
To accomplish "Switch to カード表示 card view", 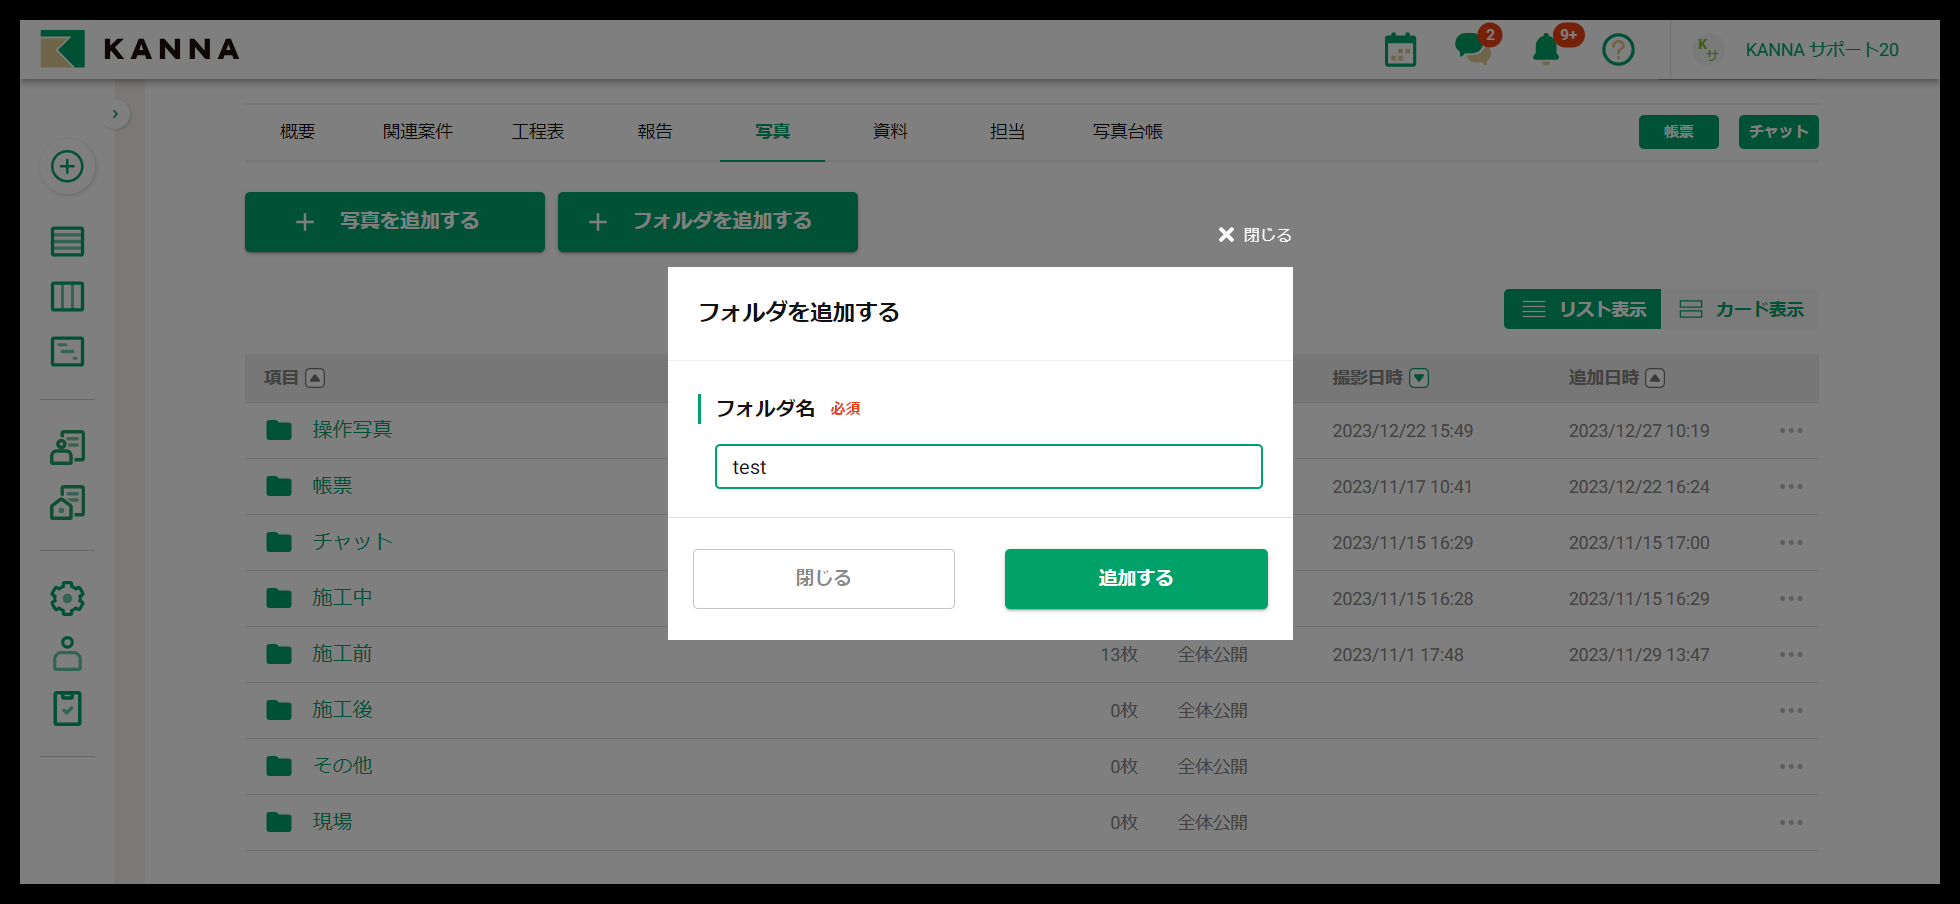I will point(1741,309).
